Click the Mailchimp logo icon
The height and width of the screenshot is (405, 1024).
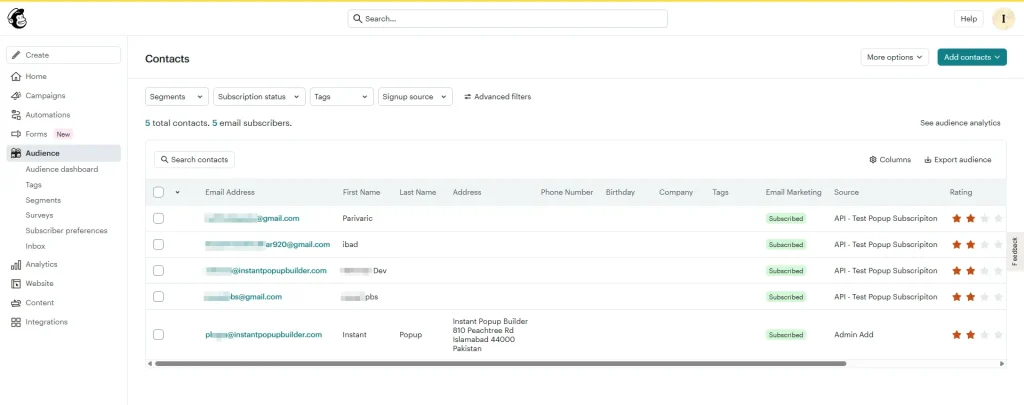(17, 18)
